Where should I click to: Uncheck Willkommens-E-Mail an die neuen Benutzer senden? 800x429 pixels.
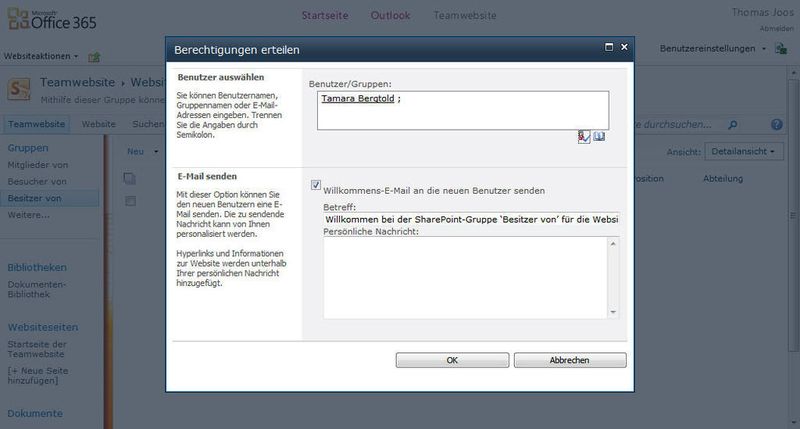316,185
